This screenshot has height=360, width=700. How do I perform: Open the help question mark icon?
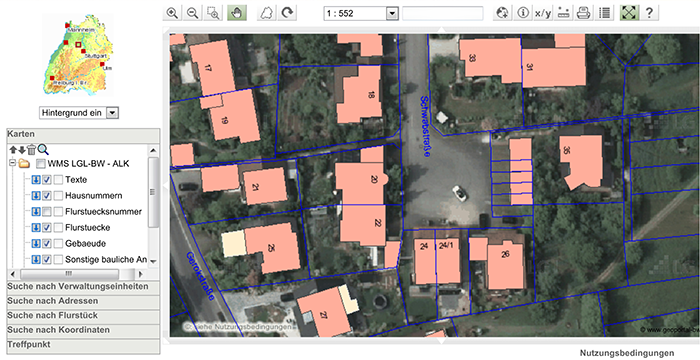tap(650, 13)
